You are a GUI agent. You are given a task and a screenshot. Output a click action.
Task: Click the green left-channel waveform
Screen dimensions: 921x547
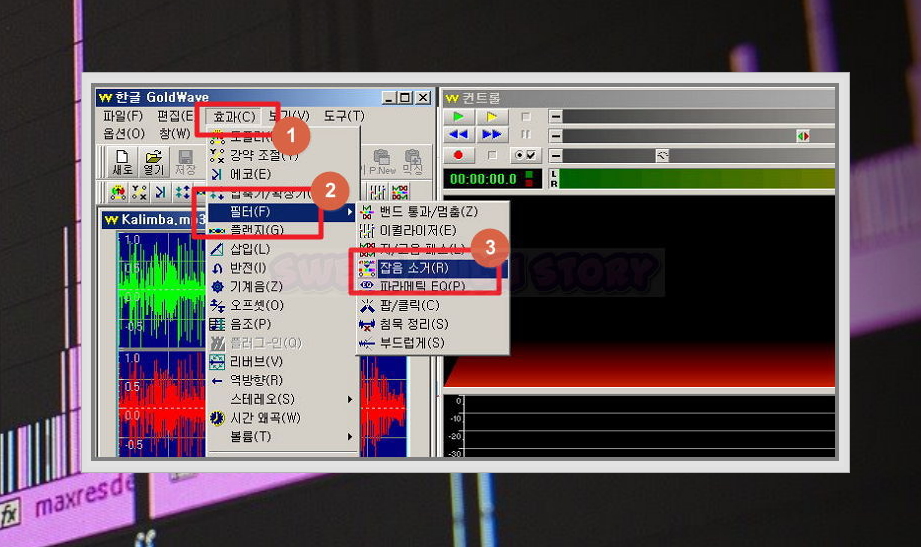[162, 291]
